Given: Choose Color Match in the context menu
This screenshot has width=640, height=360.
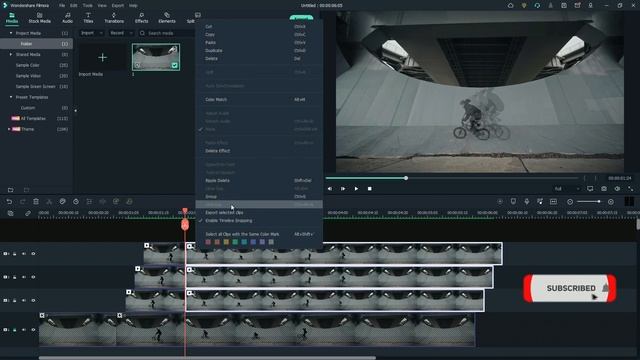Looking at the screenshot, I should click(259, 100).
